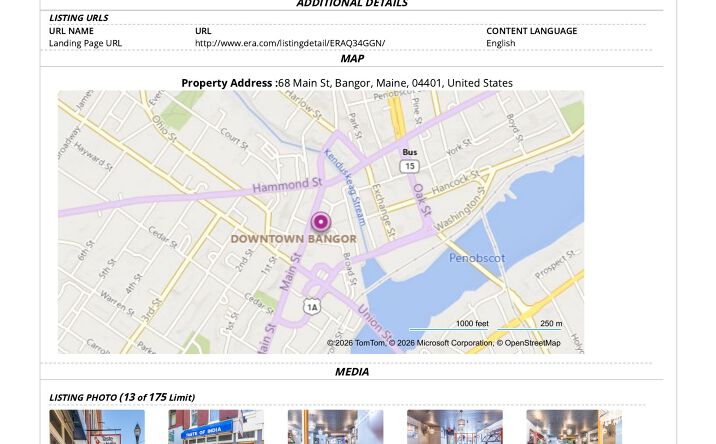Click the Exchange St label
Screen dimensions: 716x444
(x=383, y=210)
